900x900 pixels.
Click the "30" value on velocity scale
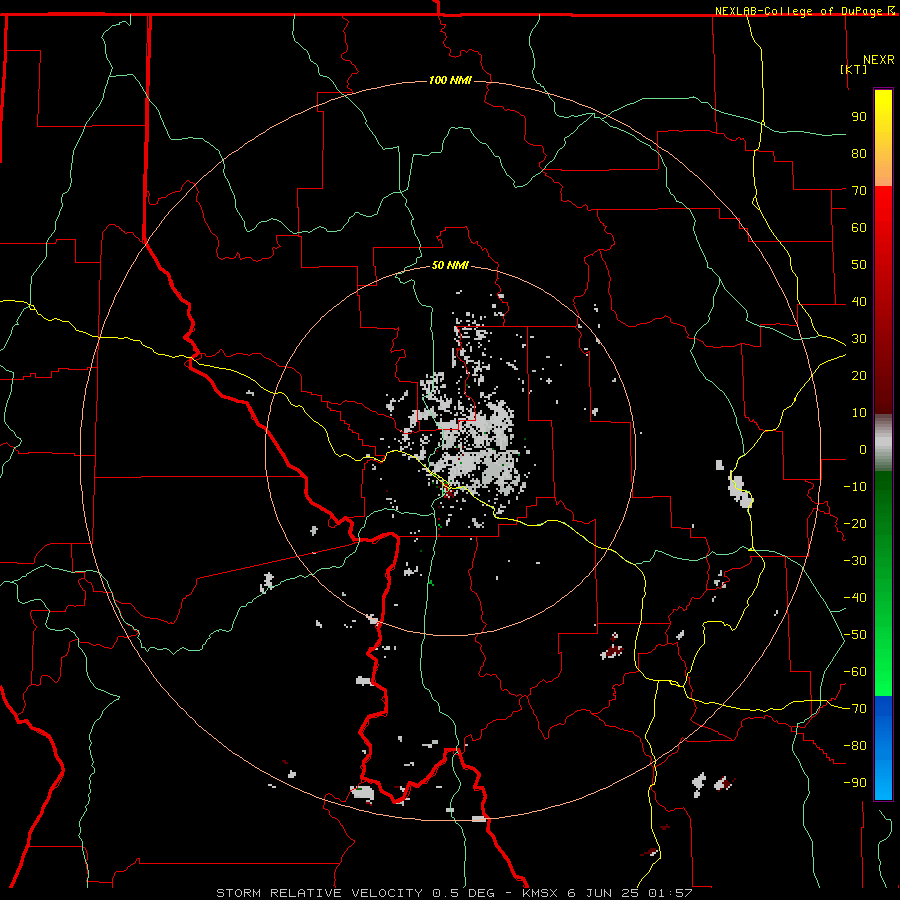coord(859,339)
